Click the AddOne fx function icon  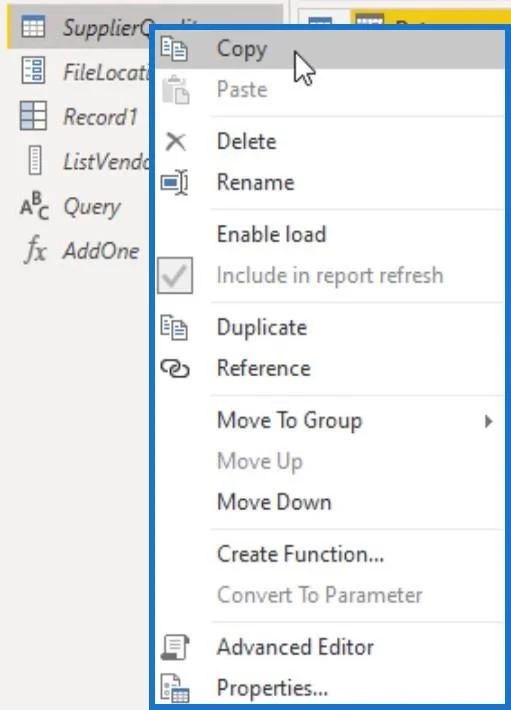(x=35, y=250)
